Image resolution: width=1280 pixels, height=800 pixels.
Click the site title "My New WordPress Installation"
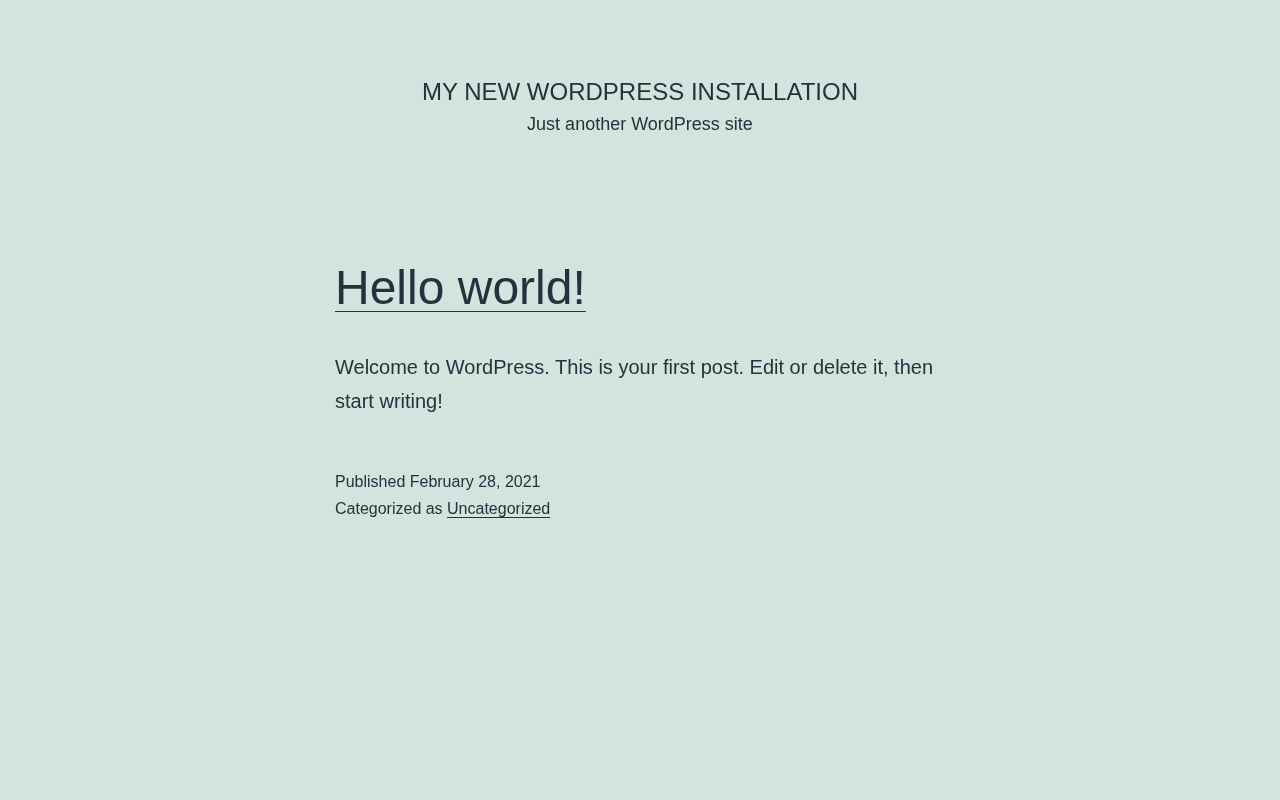[640, 92]
